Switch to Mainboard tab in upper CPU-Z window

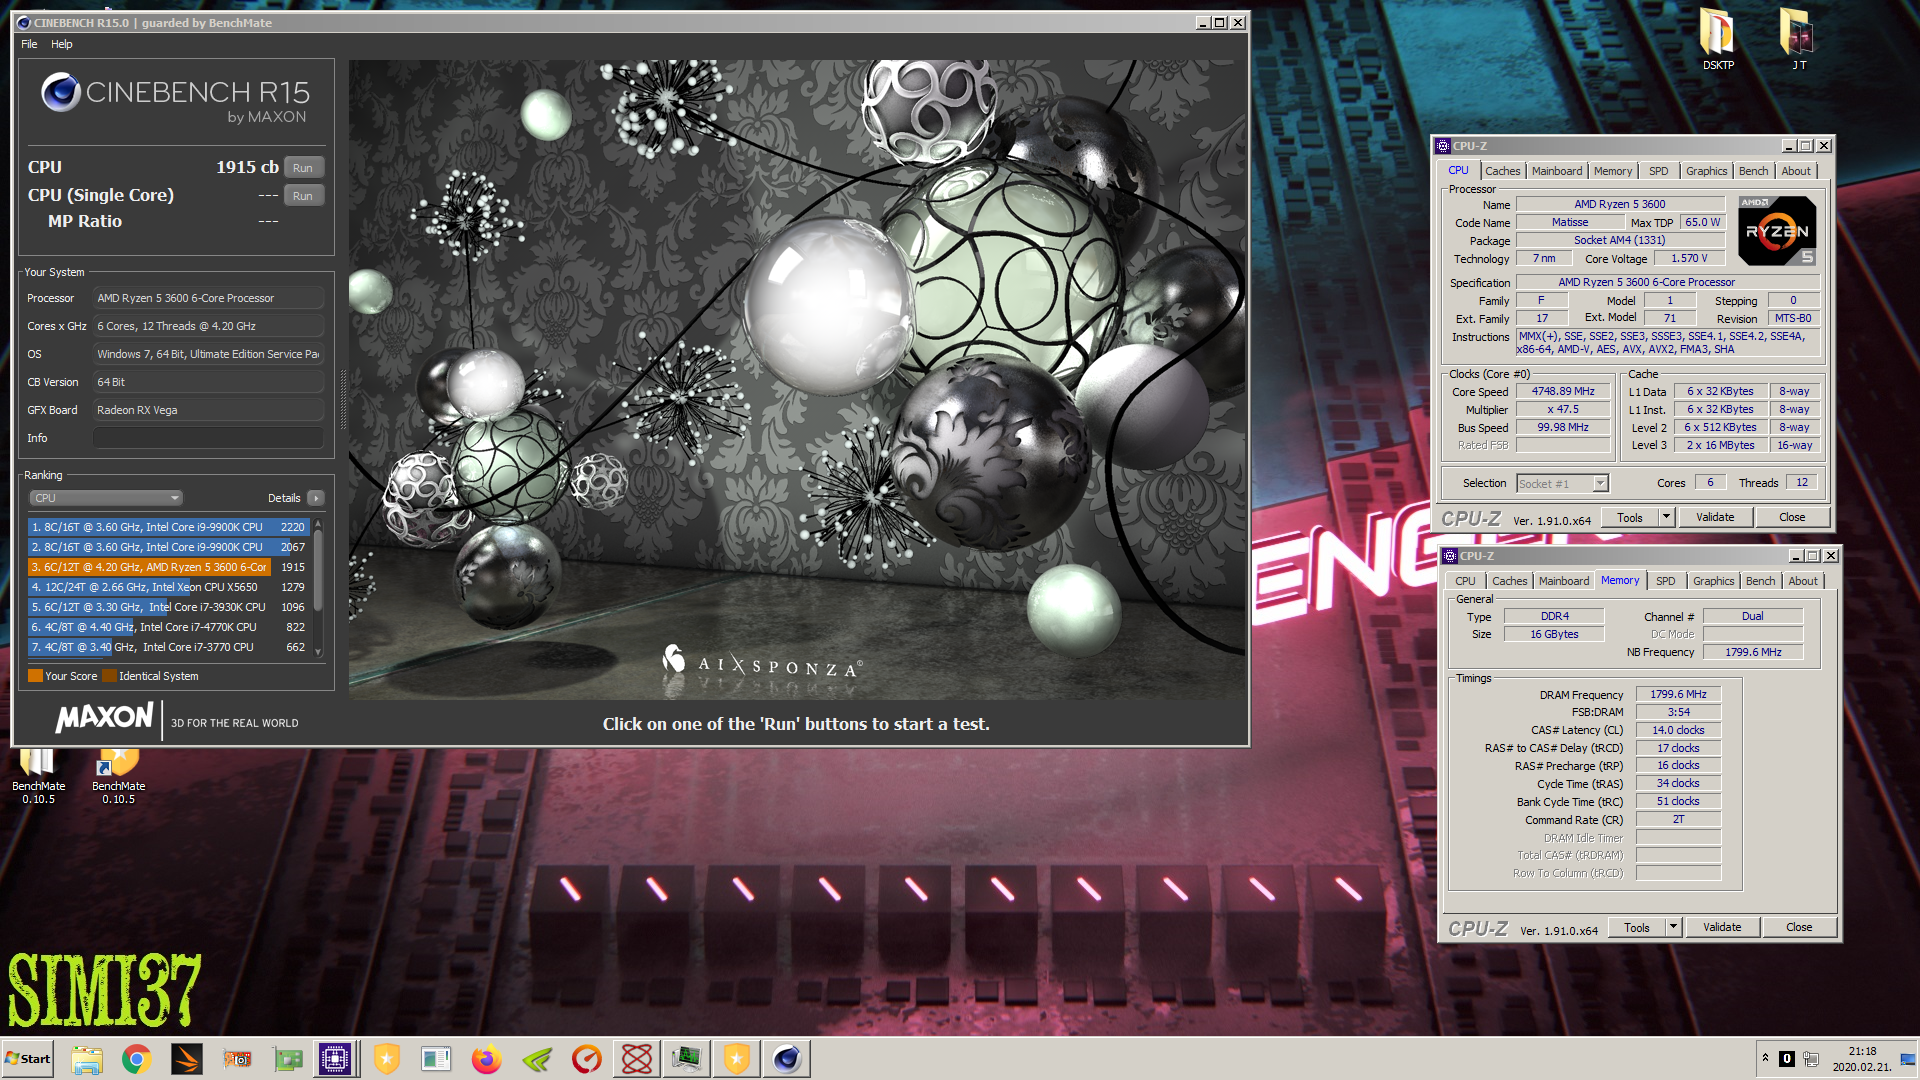(1557, 171)
